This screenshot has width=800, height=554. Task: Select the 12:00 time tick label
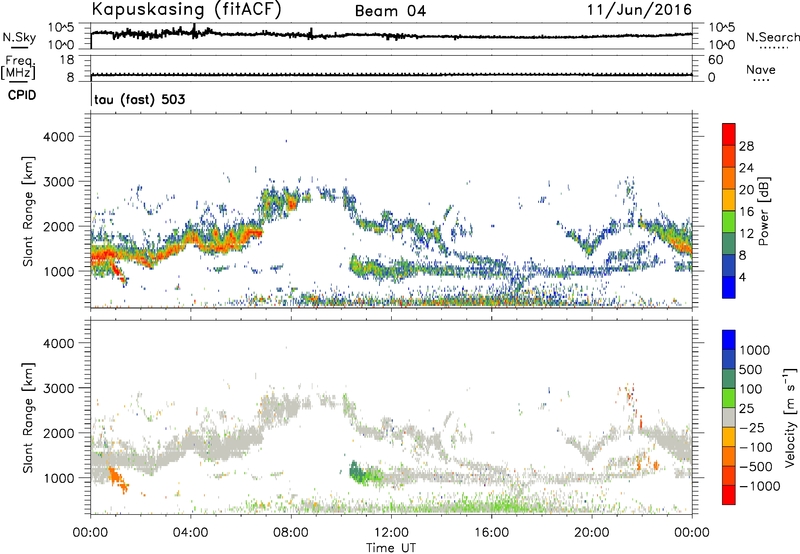pyautogui.click(x=391, y=533)
